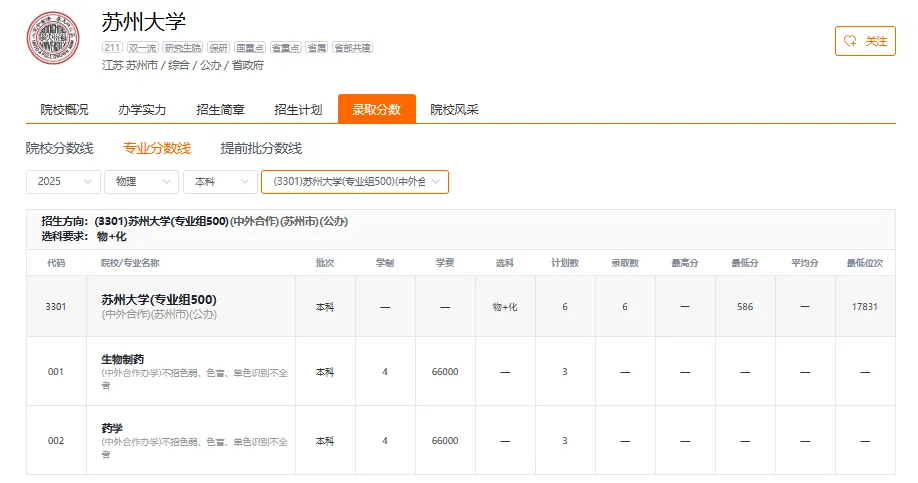Screen dimensions: 918x483
Task: Select the 录取分数 tab
Action: click(376, 109)
